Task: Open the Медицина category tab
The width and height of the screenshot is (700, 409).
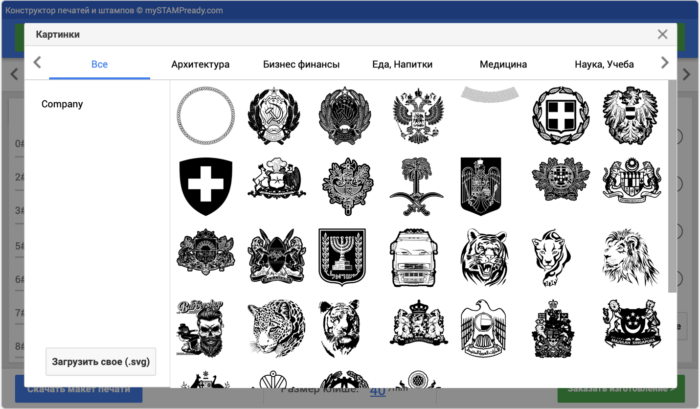Action: click(503, 64)
